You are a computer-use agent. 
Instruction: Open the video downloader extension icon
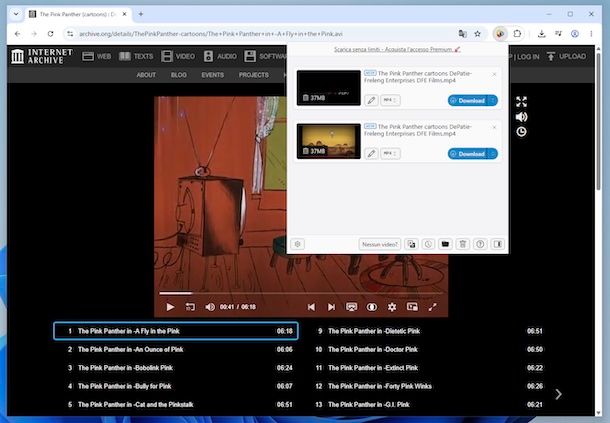pyautogui.click(x=500, y=34)
